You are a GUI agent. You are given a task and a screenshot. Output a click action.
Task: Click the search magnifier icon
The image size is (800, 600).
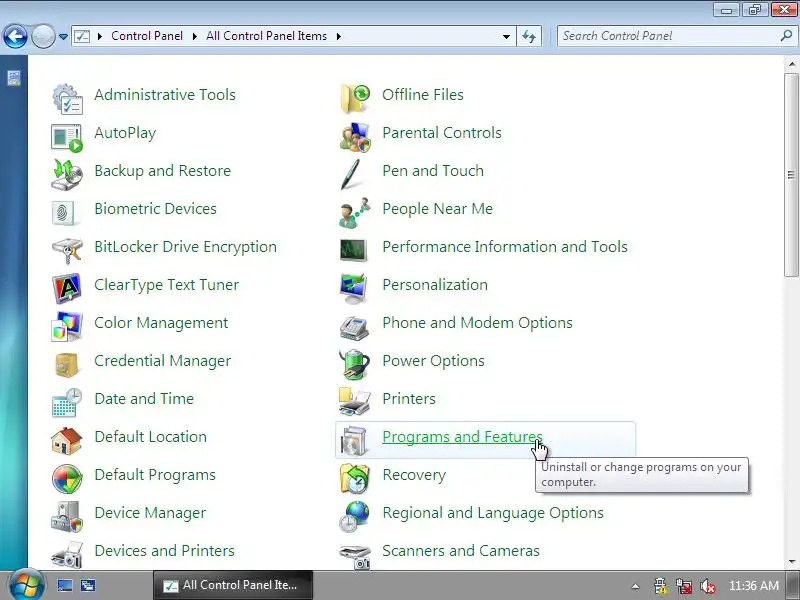(786, 36)
